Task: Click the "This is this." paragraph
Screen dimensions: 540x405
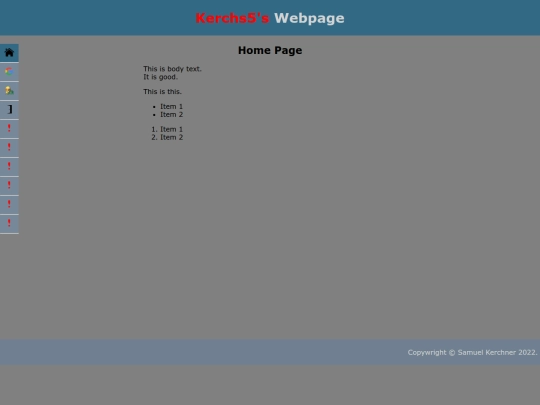Action: click(x=162, y=92)
